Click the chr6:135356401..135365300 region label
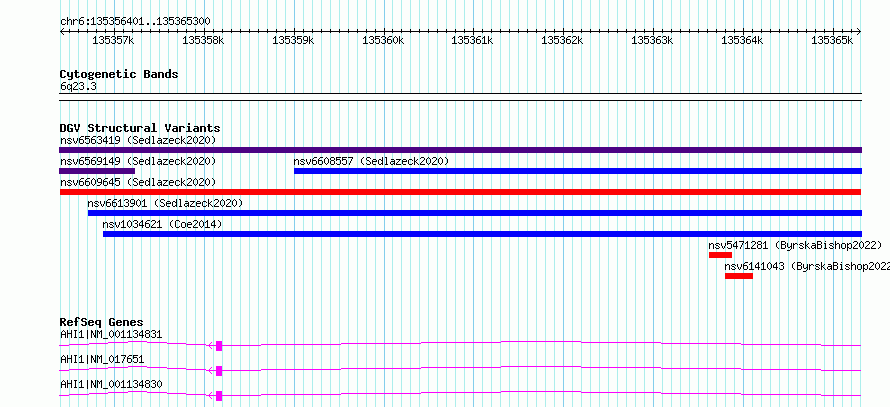 (135, 22)
